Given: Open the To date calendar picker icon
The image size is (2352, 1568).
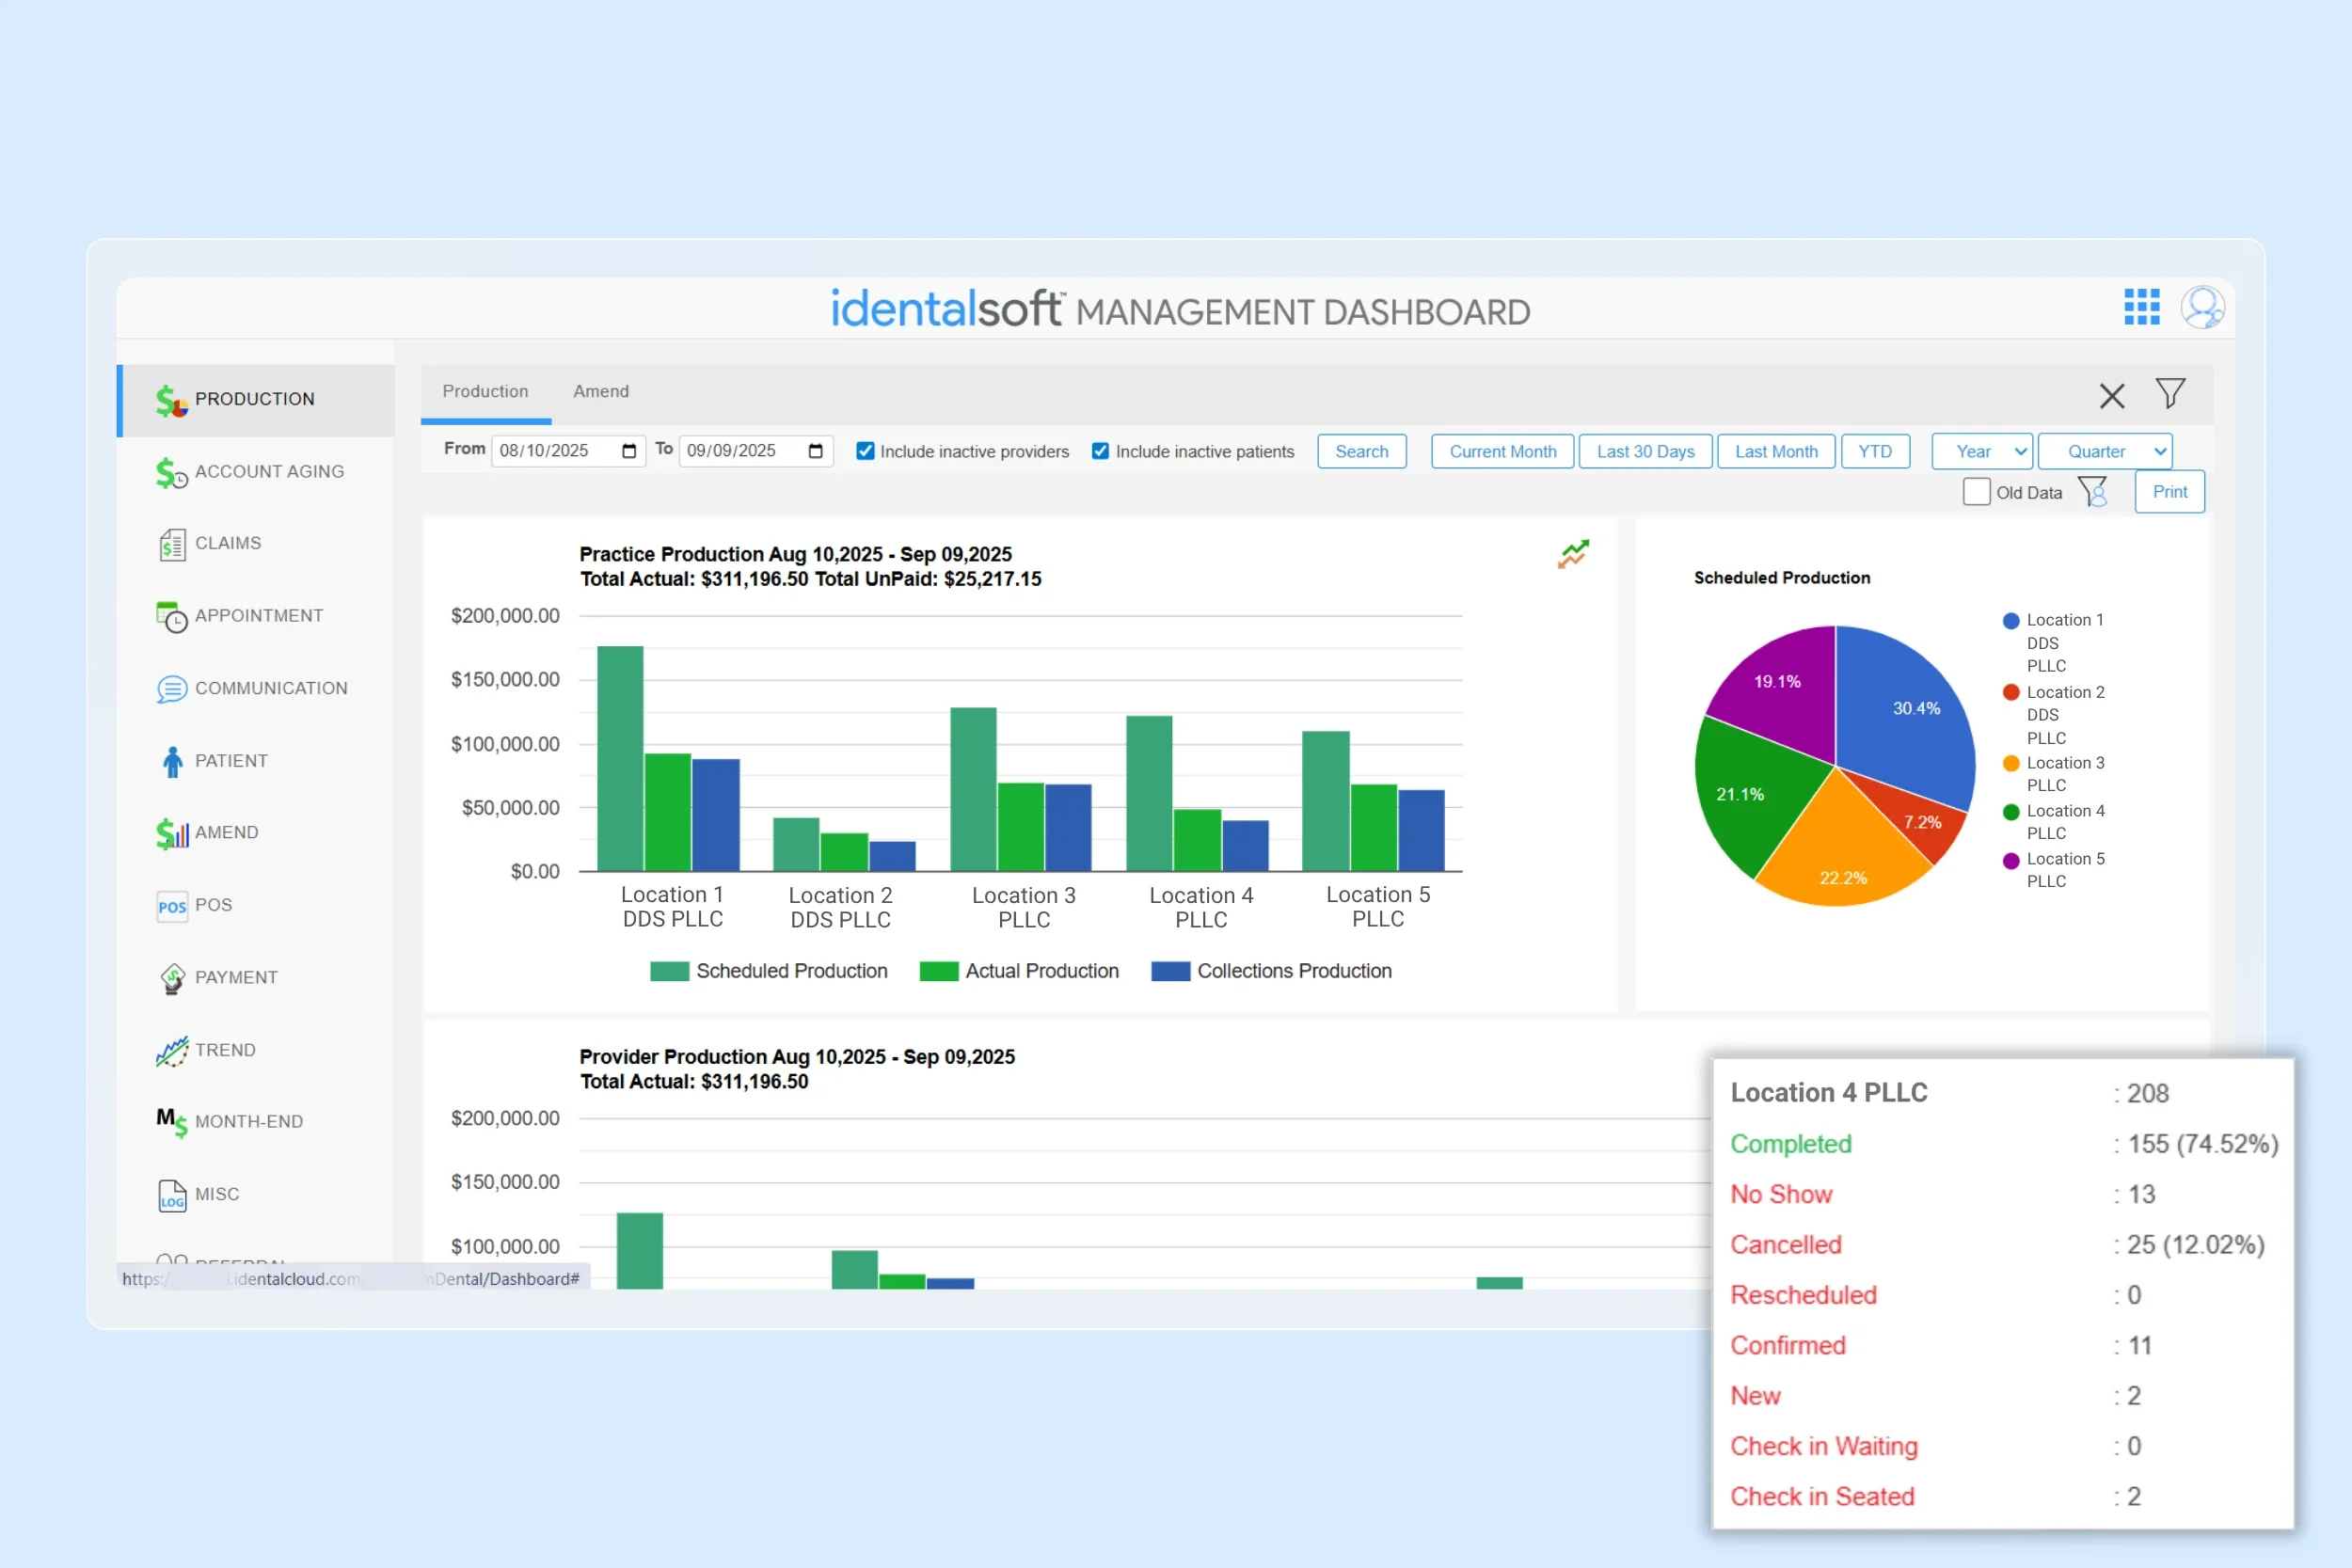Looking at the screenshot, I should [815, 451].
